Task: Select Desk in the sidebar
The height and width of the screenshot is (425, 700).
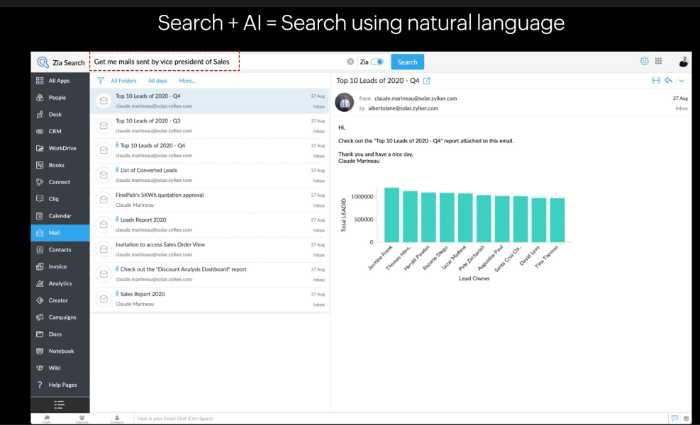Action: click(x=60, y=115)
